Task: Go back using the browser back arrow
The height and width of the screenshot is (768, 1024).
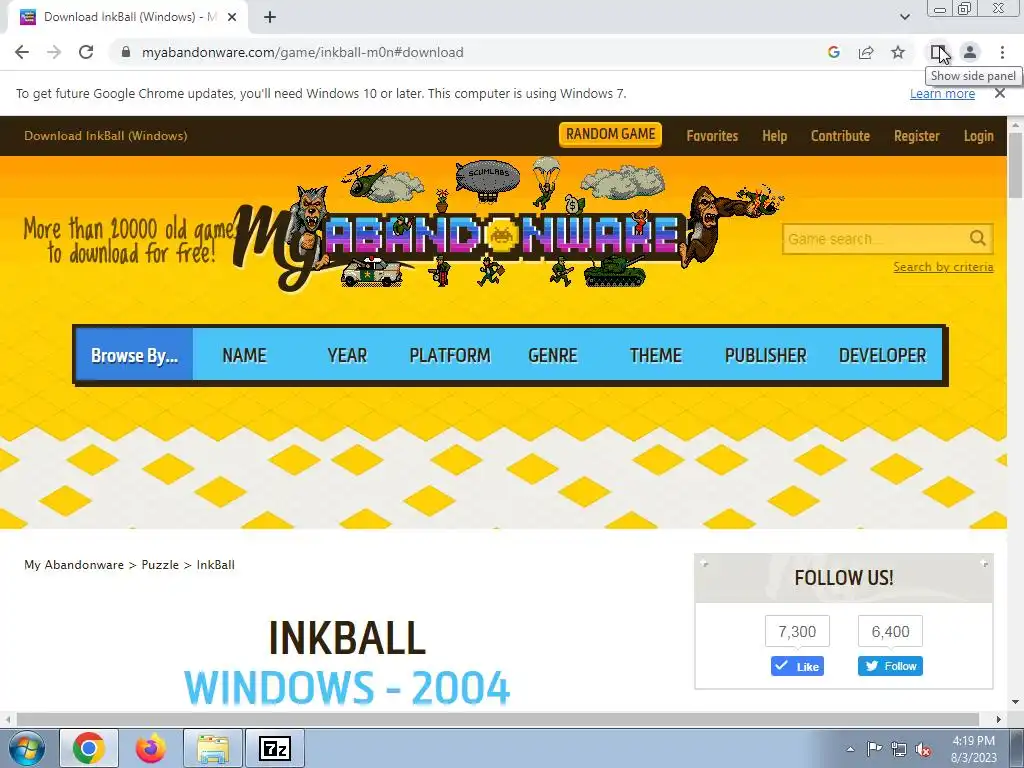Action: tap(22, 52)
